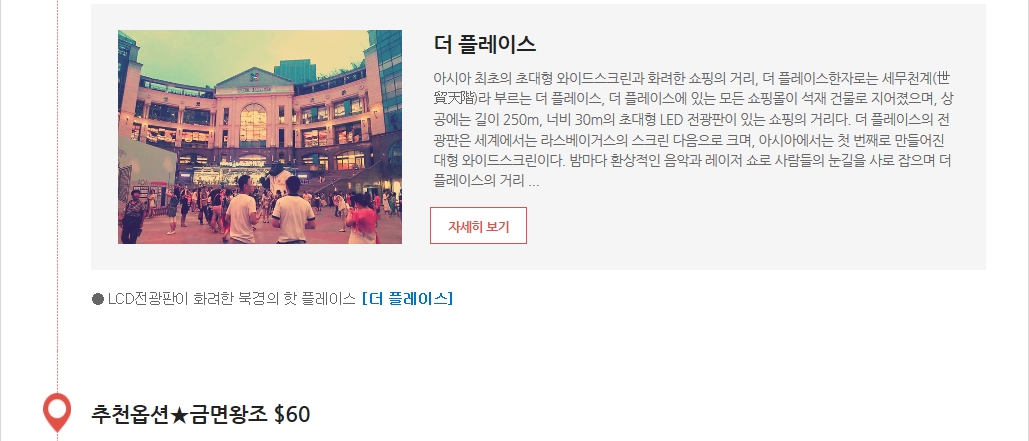Viewport: 1029px width, 441px height.
Task: Click the arched window on the building photo
Action: tap(253, 125)
